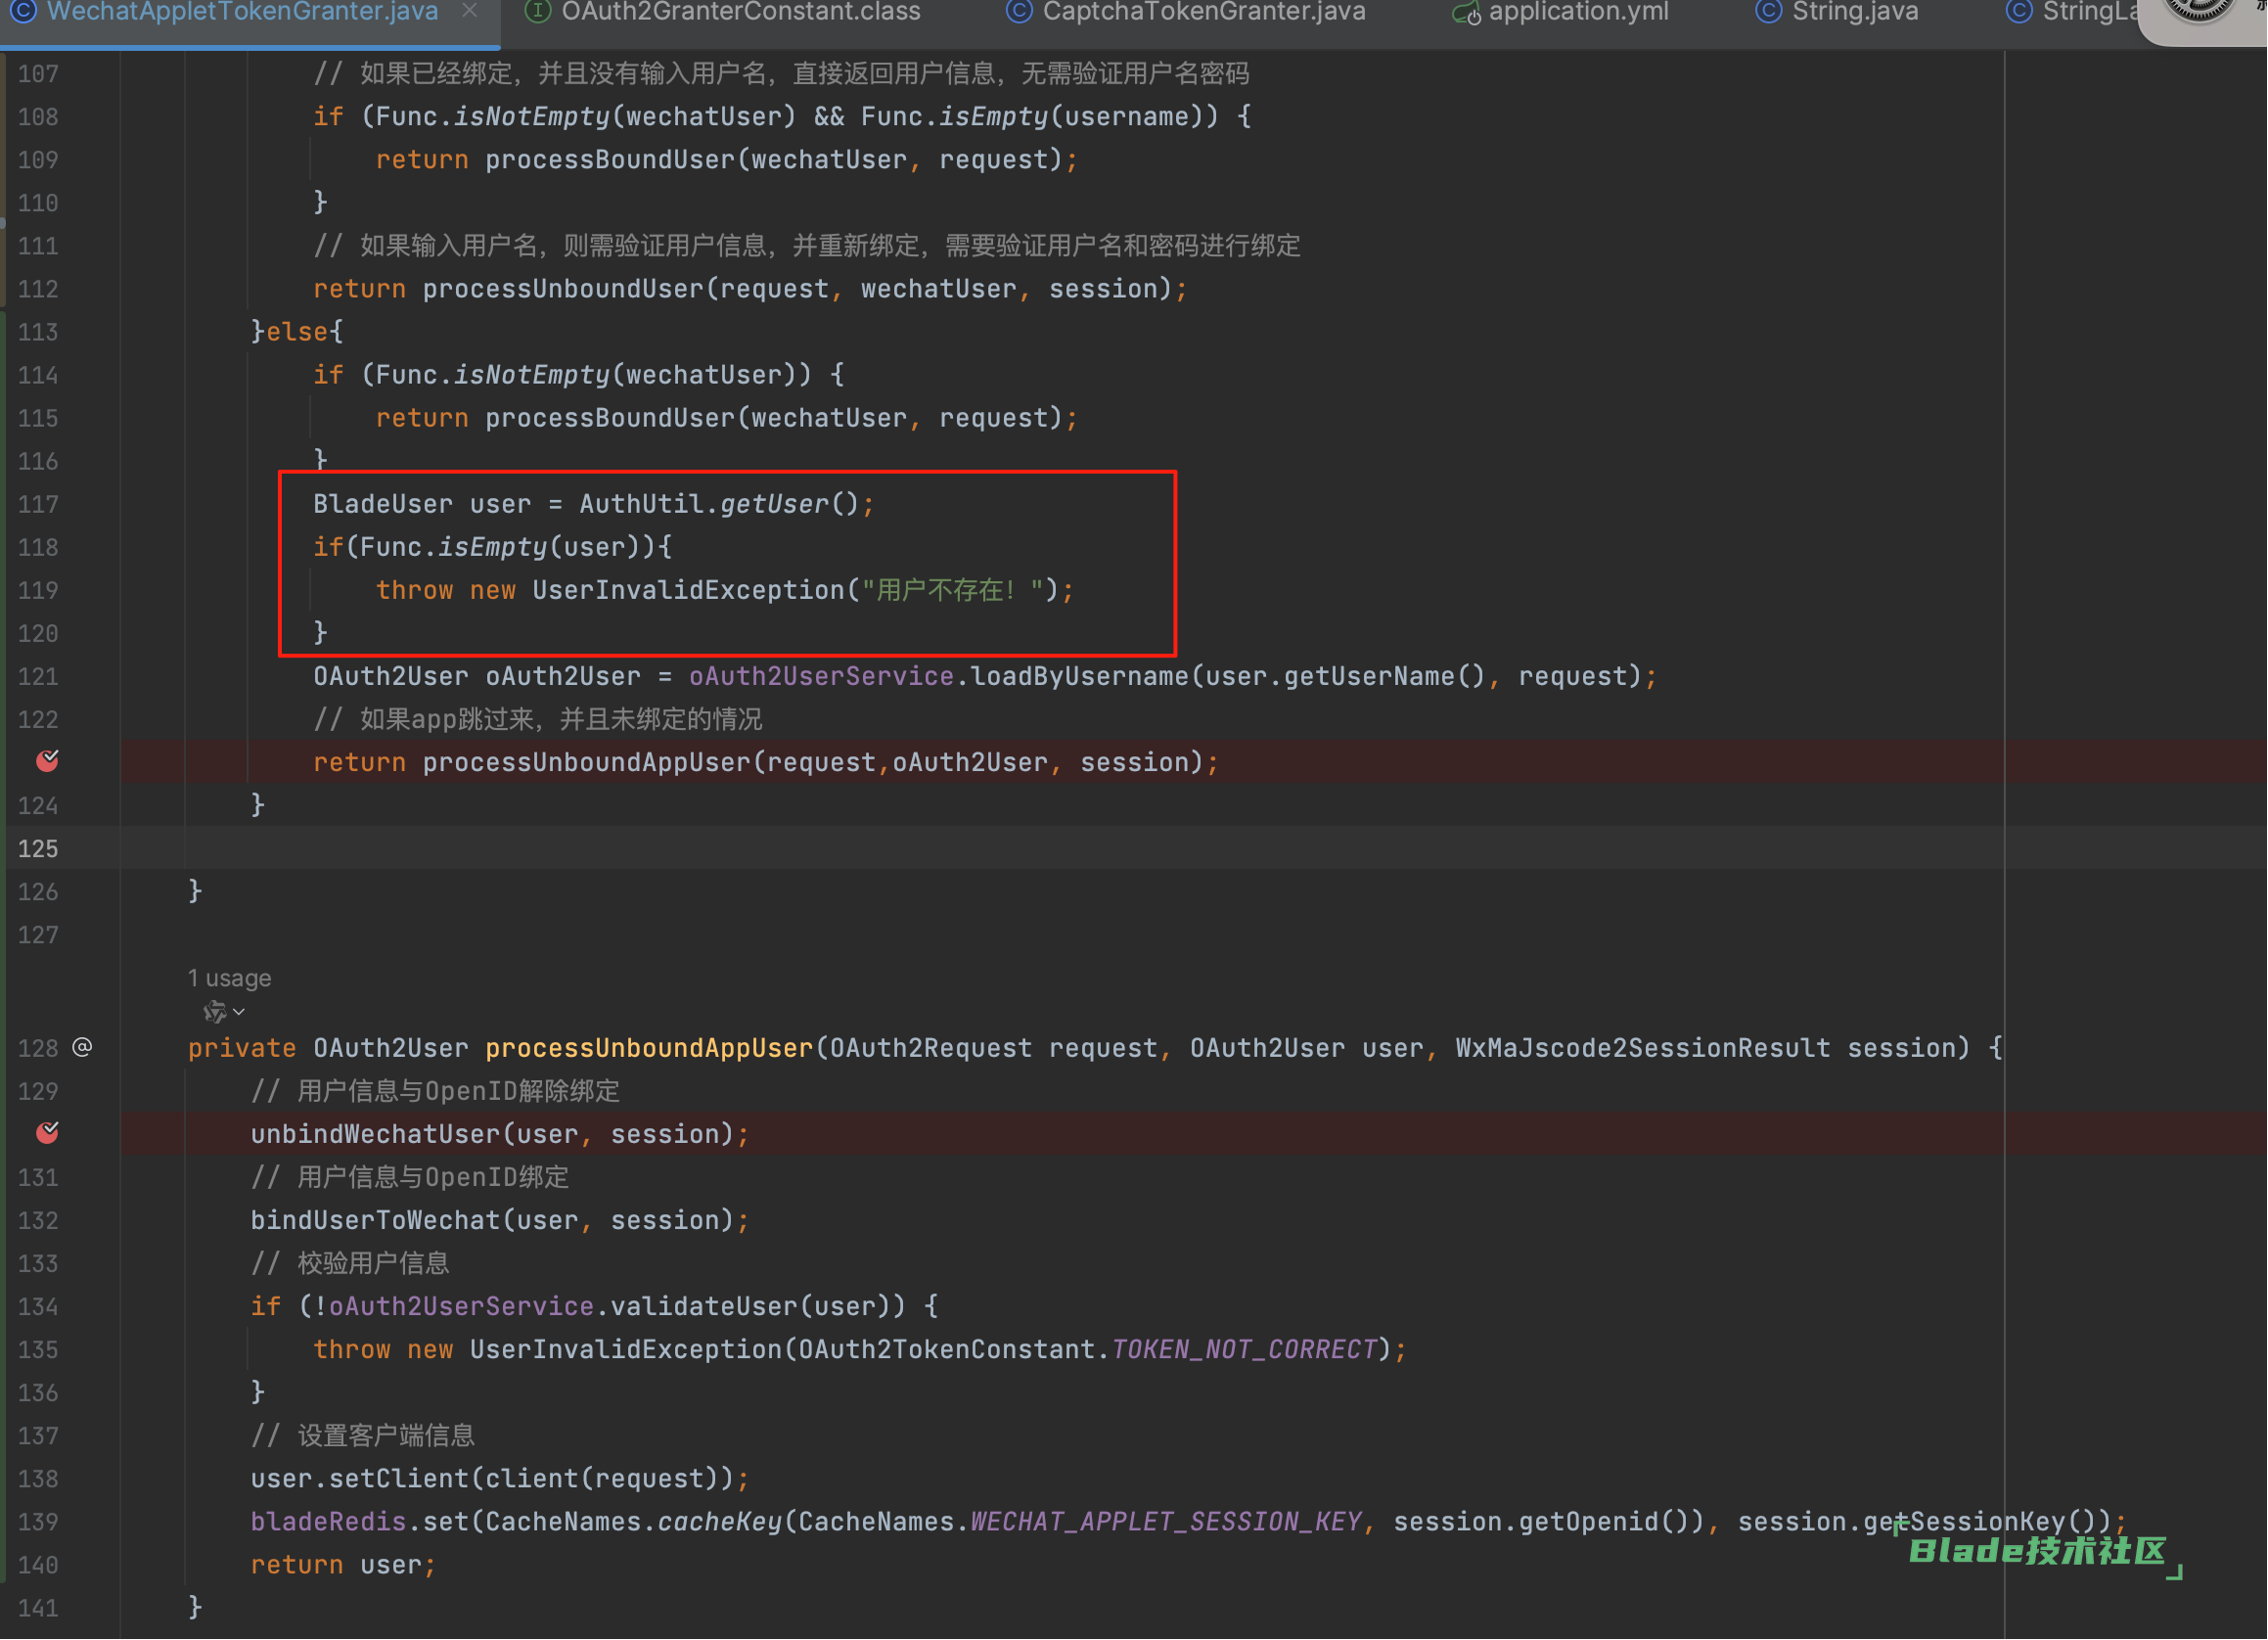The width and height of the screenshot is (2268, 1640).
Task: Click the class icon of CaptchaTokenGranter.java tab
Action: (x=1019, y=12)
